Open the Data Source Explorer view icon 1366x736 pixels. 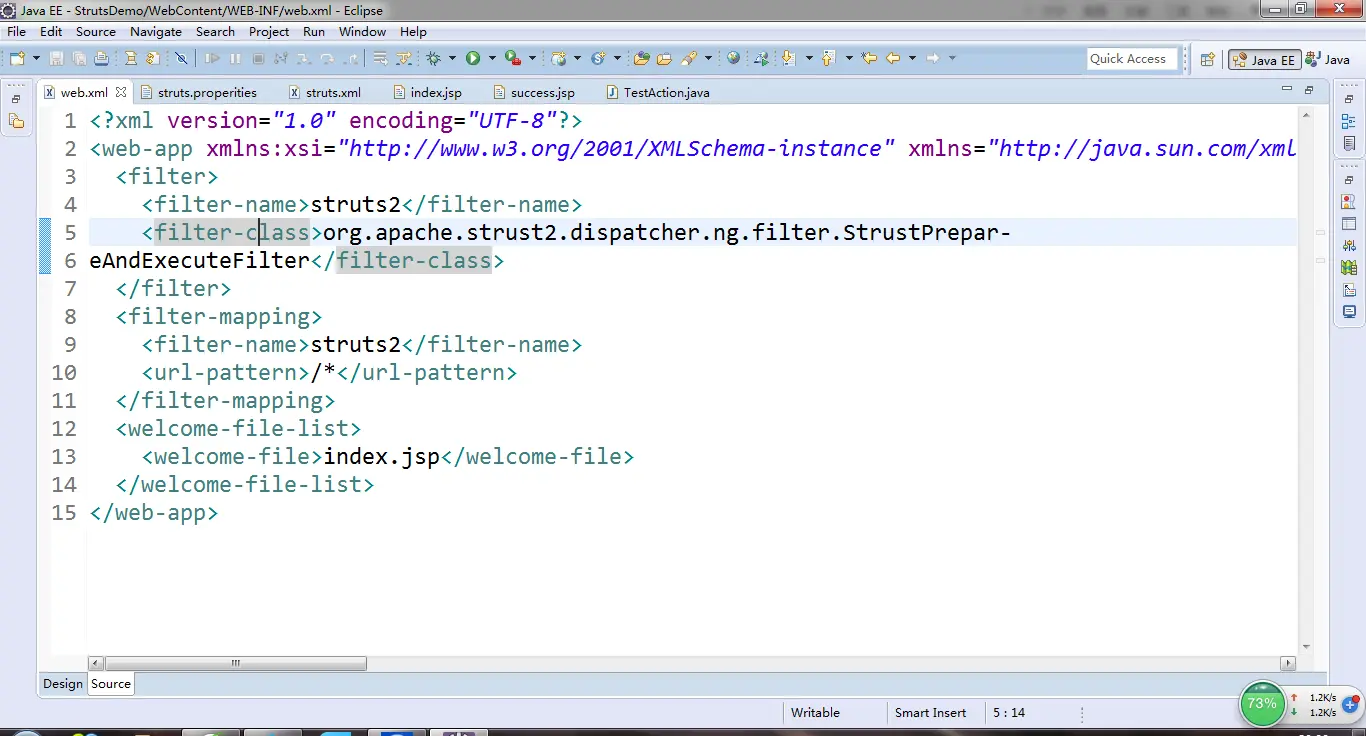point(1349,268)
